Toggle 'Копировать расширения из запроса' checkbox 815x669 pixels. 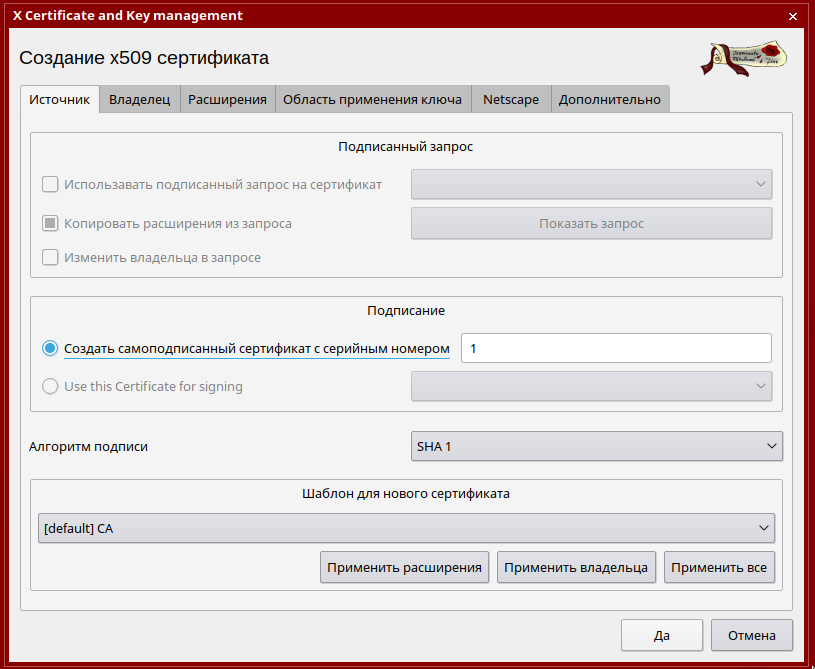click(50, 224)
